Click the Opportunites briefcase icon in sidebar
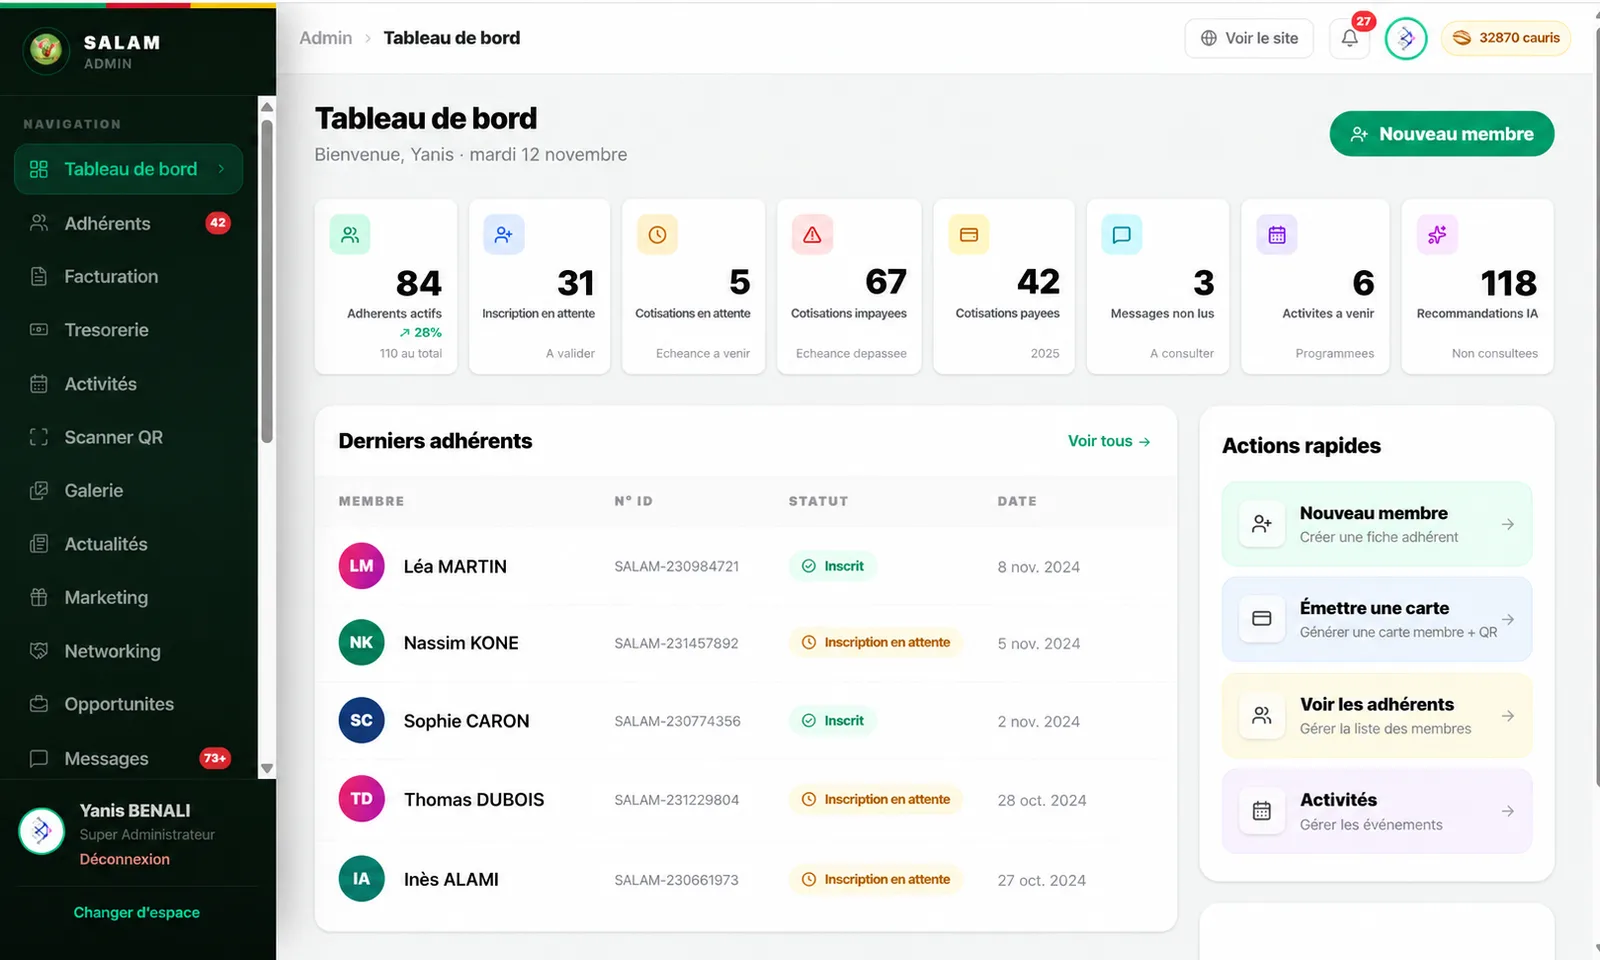The height and width of the screenshot is (960, 1600). 39,704
